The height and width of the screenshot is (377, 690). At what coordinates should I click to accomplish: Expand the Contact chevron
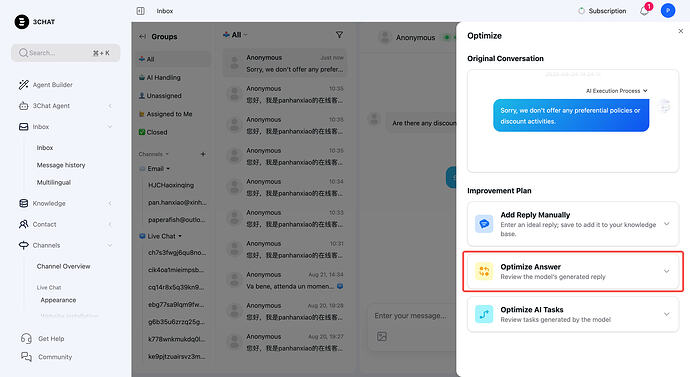[x=110, y=224]
